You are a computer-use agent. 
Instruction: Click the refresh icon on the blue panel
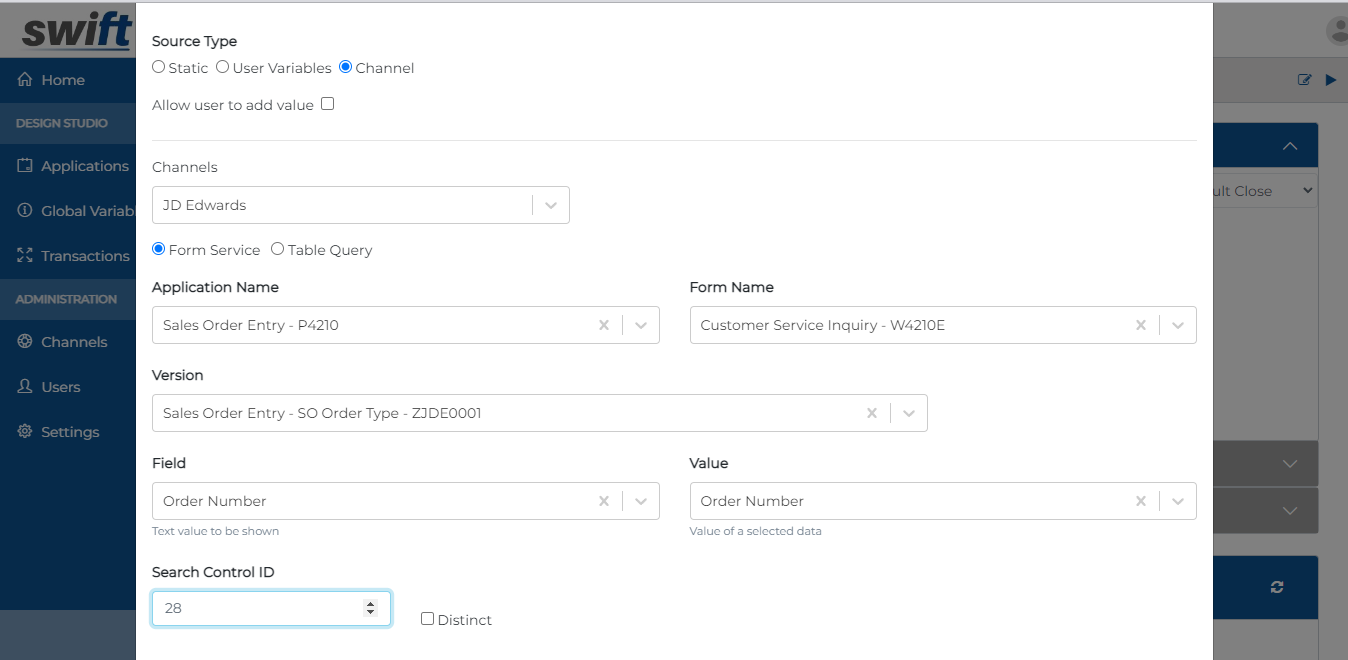pos(1276,587)
